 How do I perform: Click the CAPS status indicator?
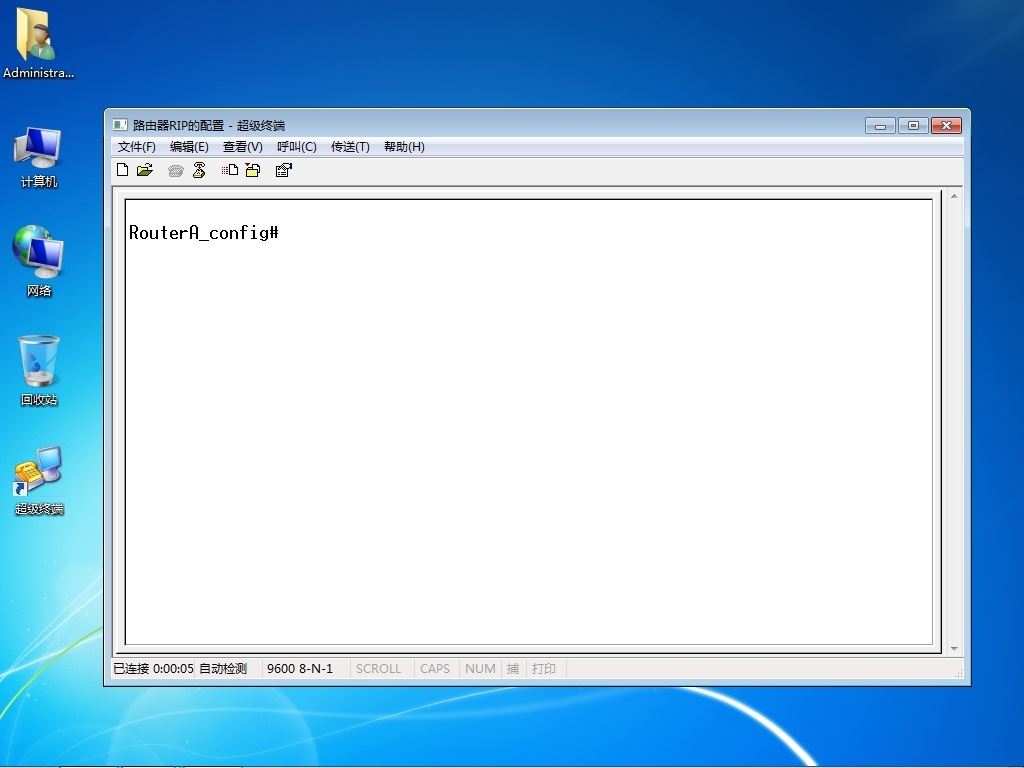point(435,669)
